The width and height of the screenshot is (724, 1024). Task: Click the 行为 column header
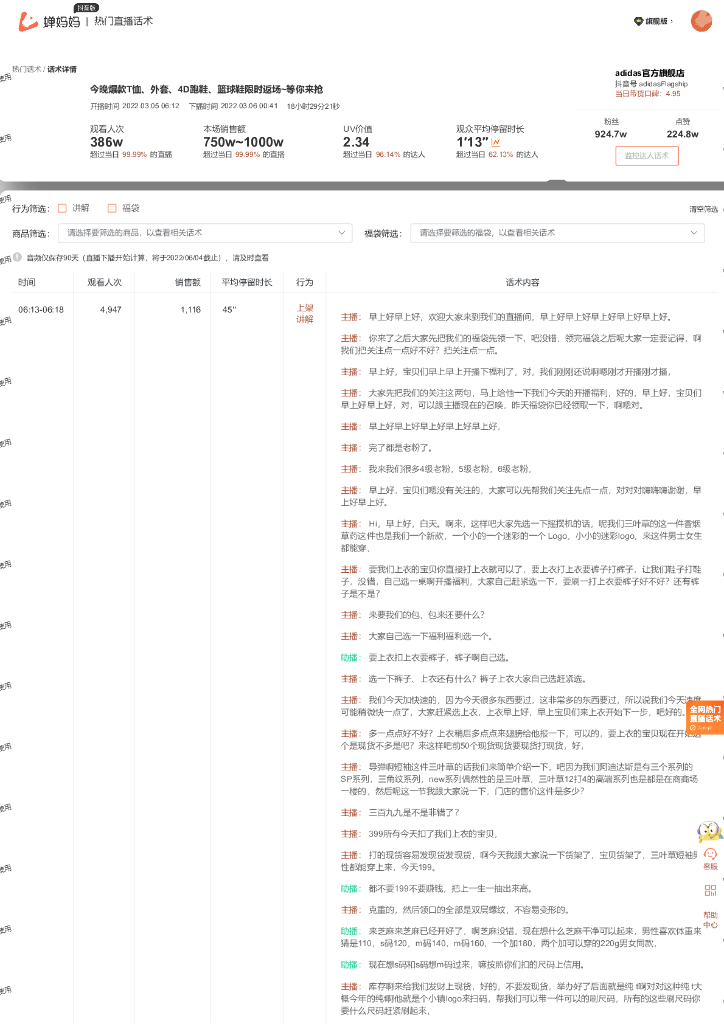(305, 282)
